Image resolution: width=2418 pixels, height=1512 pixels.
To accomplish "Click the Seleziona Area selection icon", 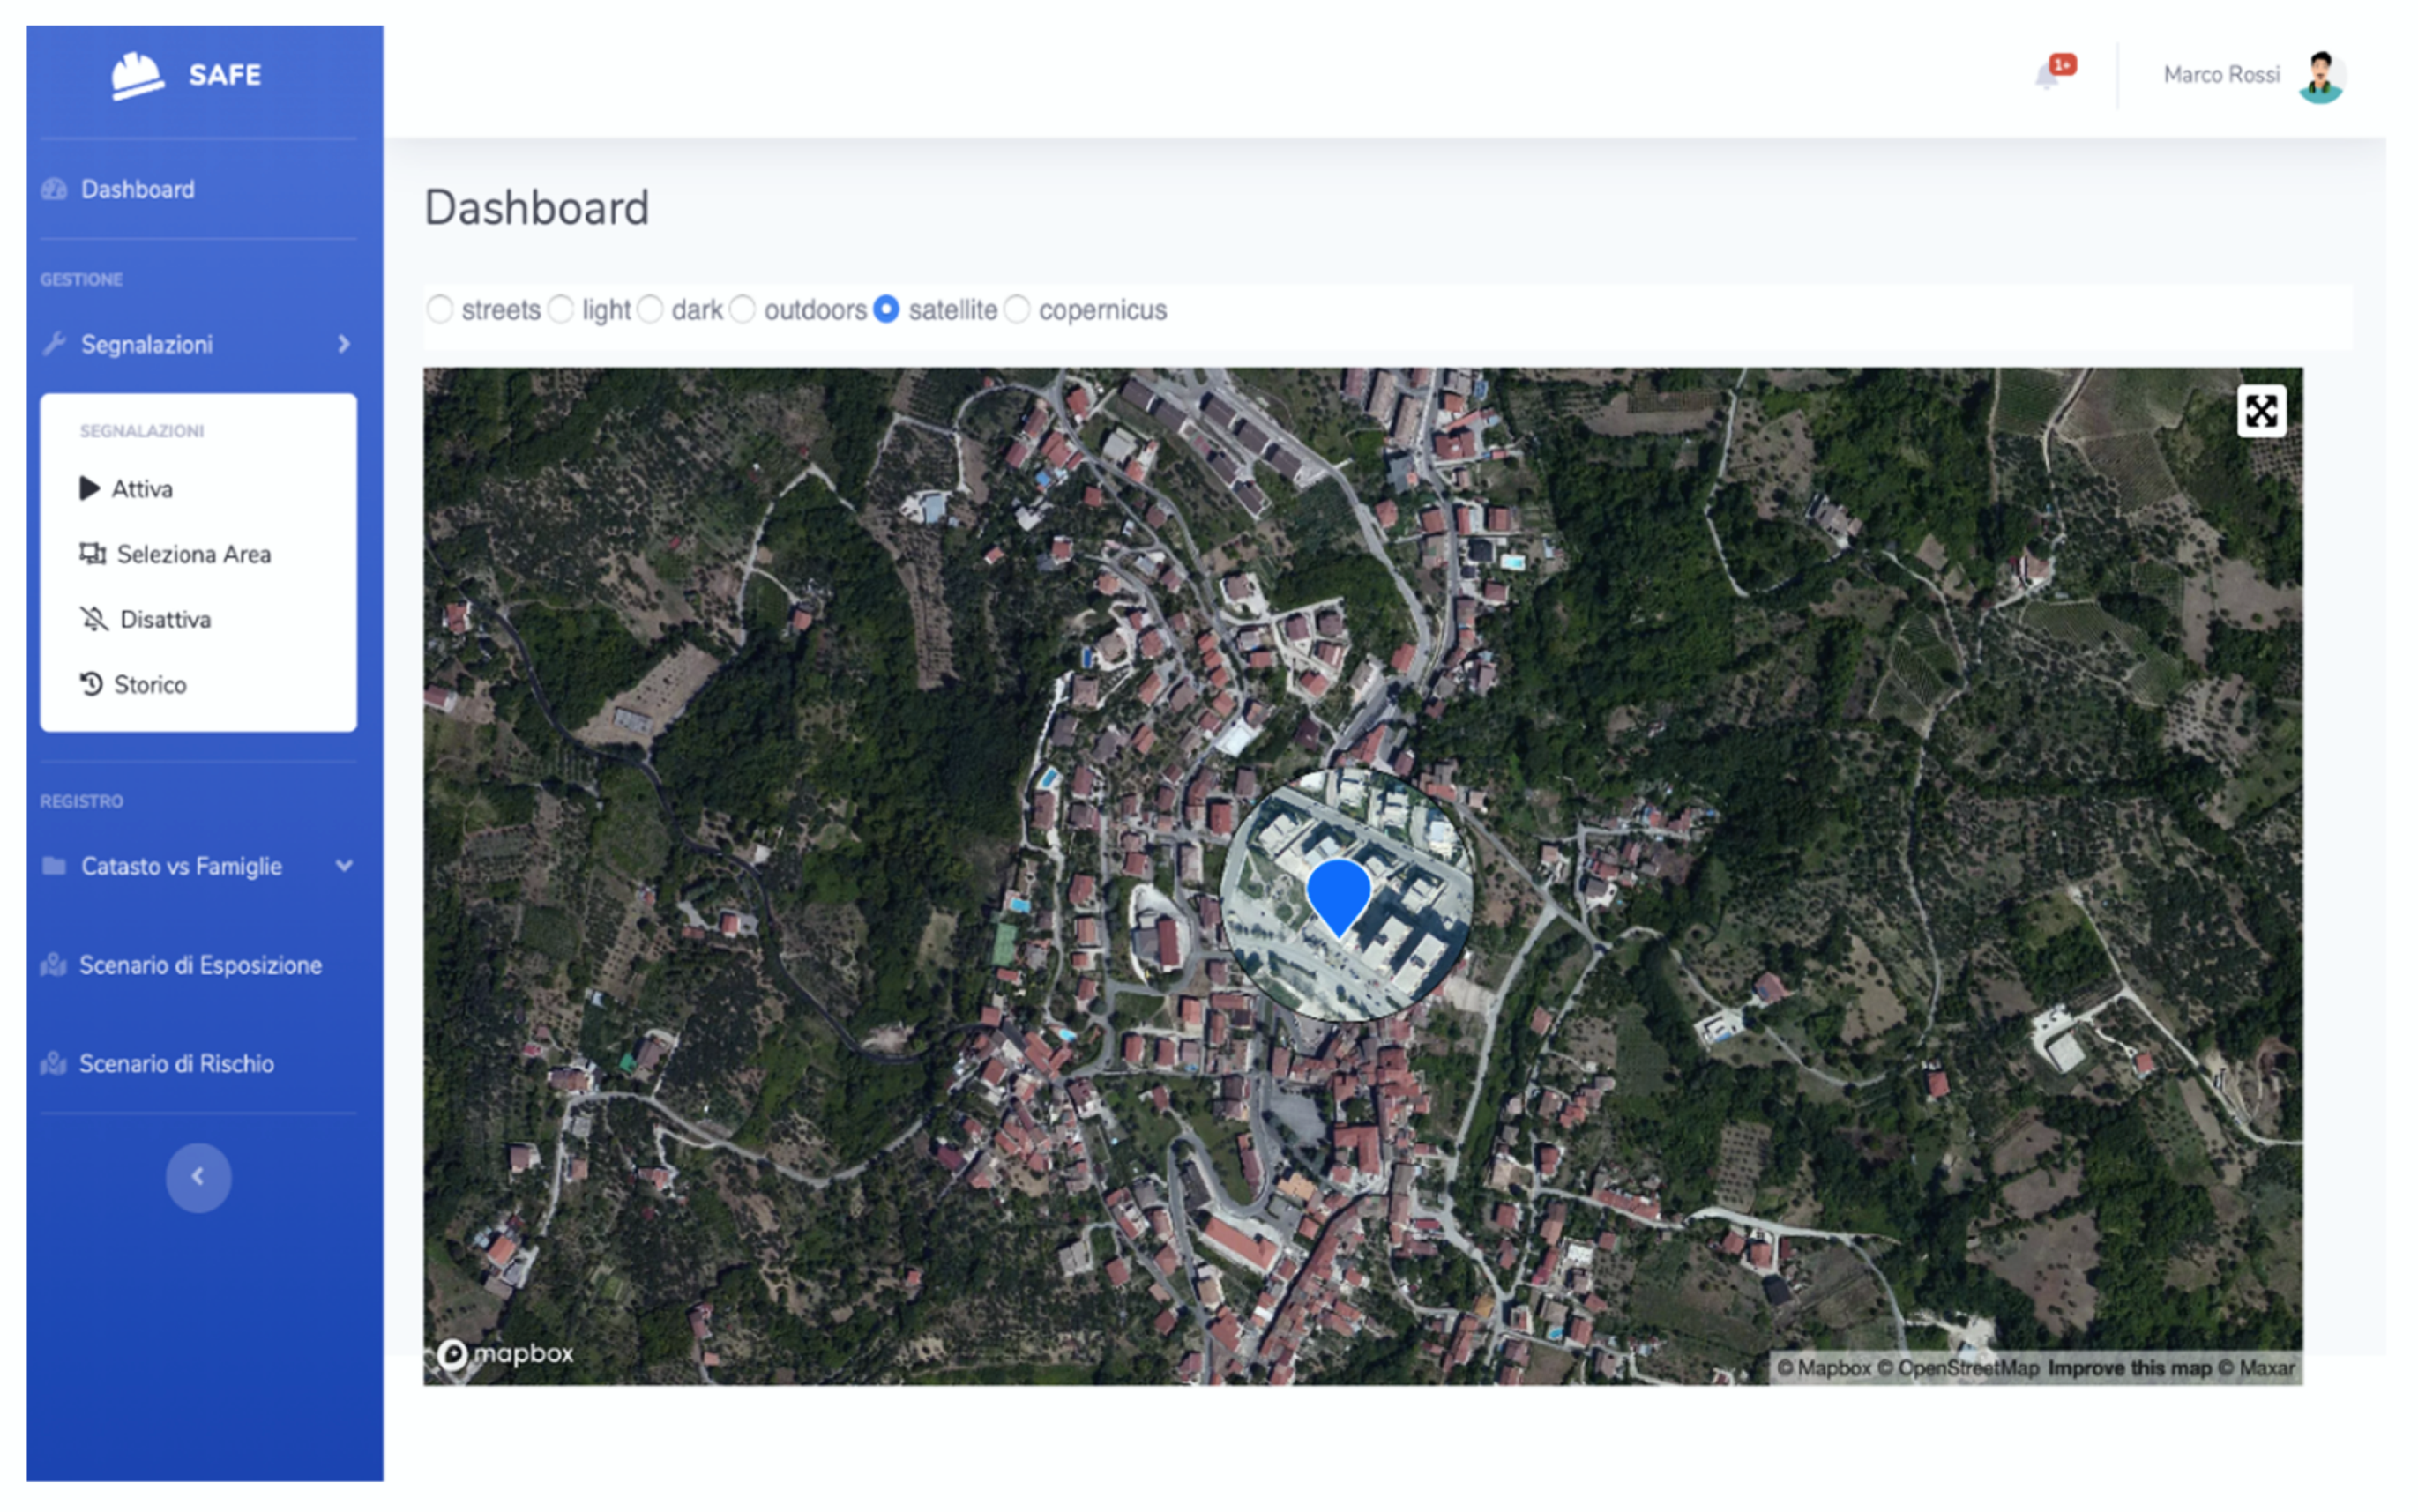I will (93, 554).
